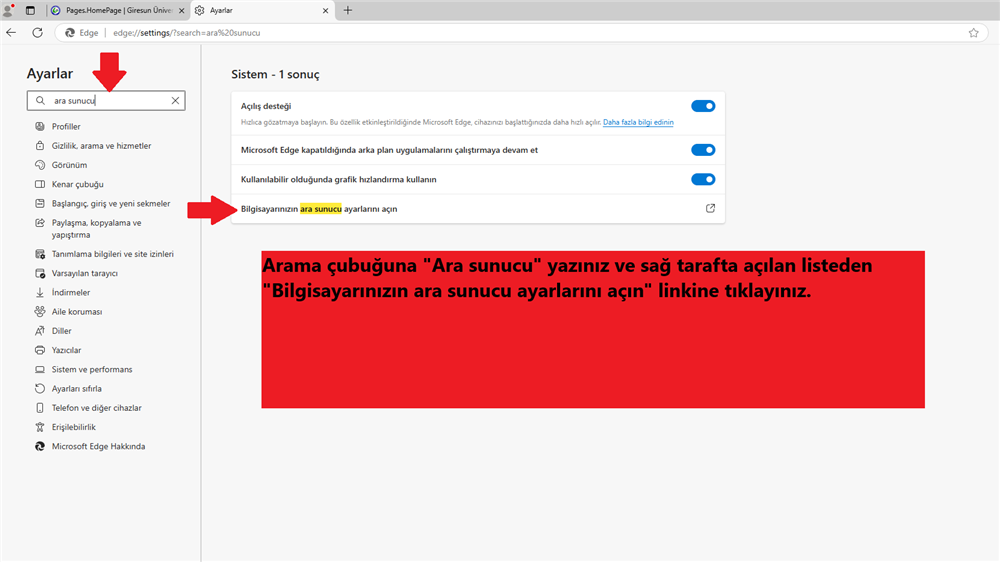Click the browser back arrow icon
1000x562 pixels.
[11, 32]
